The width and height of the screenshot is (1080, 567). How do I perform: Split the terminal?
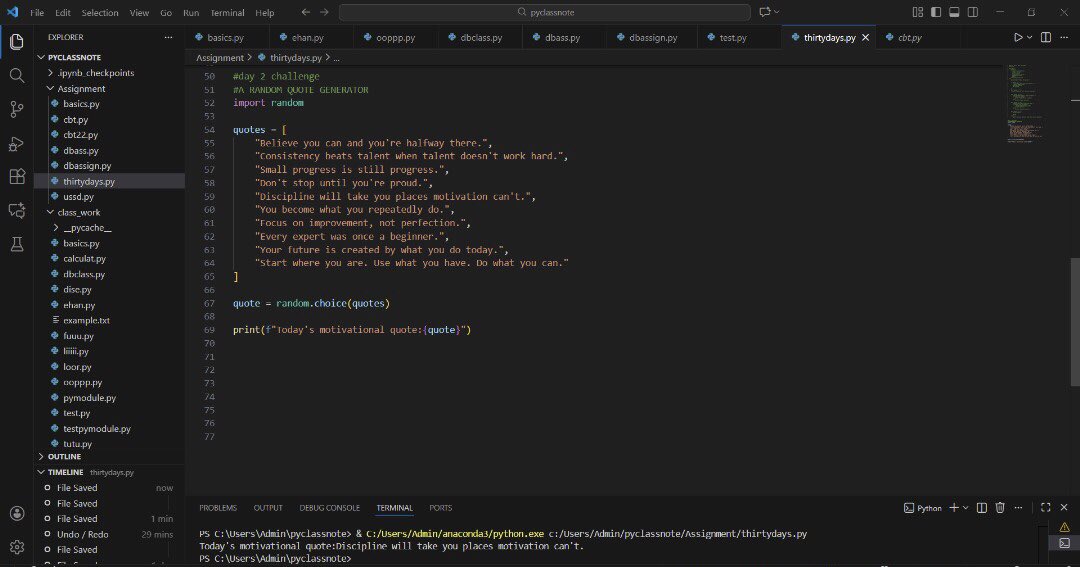982,508
